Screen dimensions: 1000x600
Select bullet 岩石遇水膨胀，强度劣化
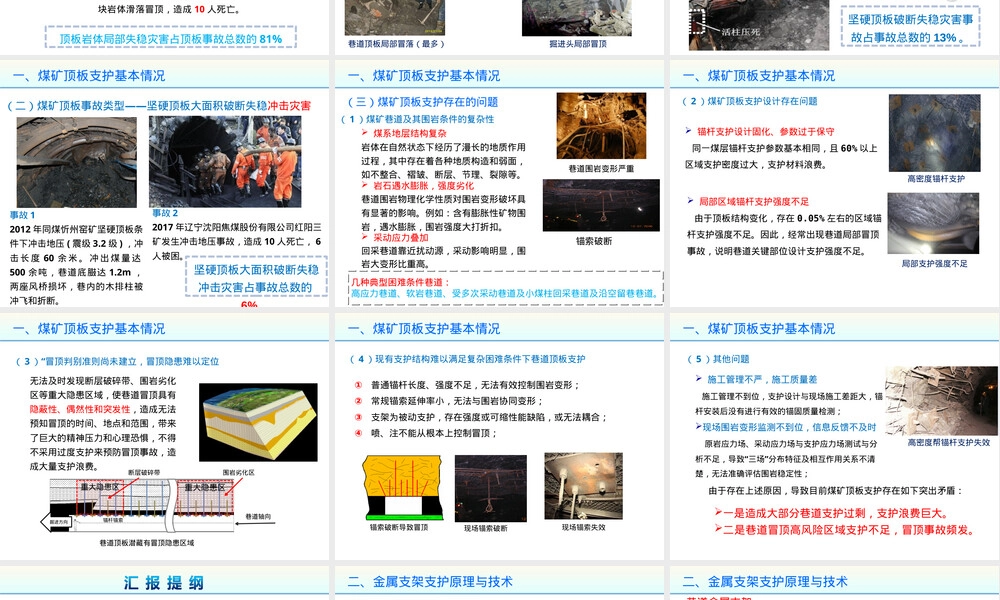coord(423,186)
